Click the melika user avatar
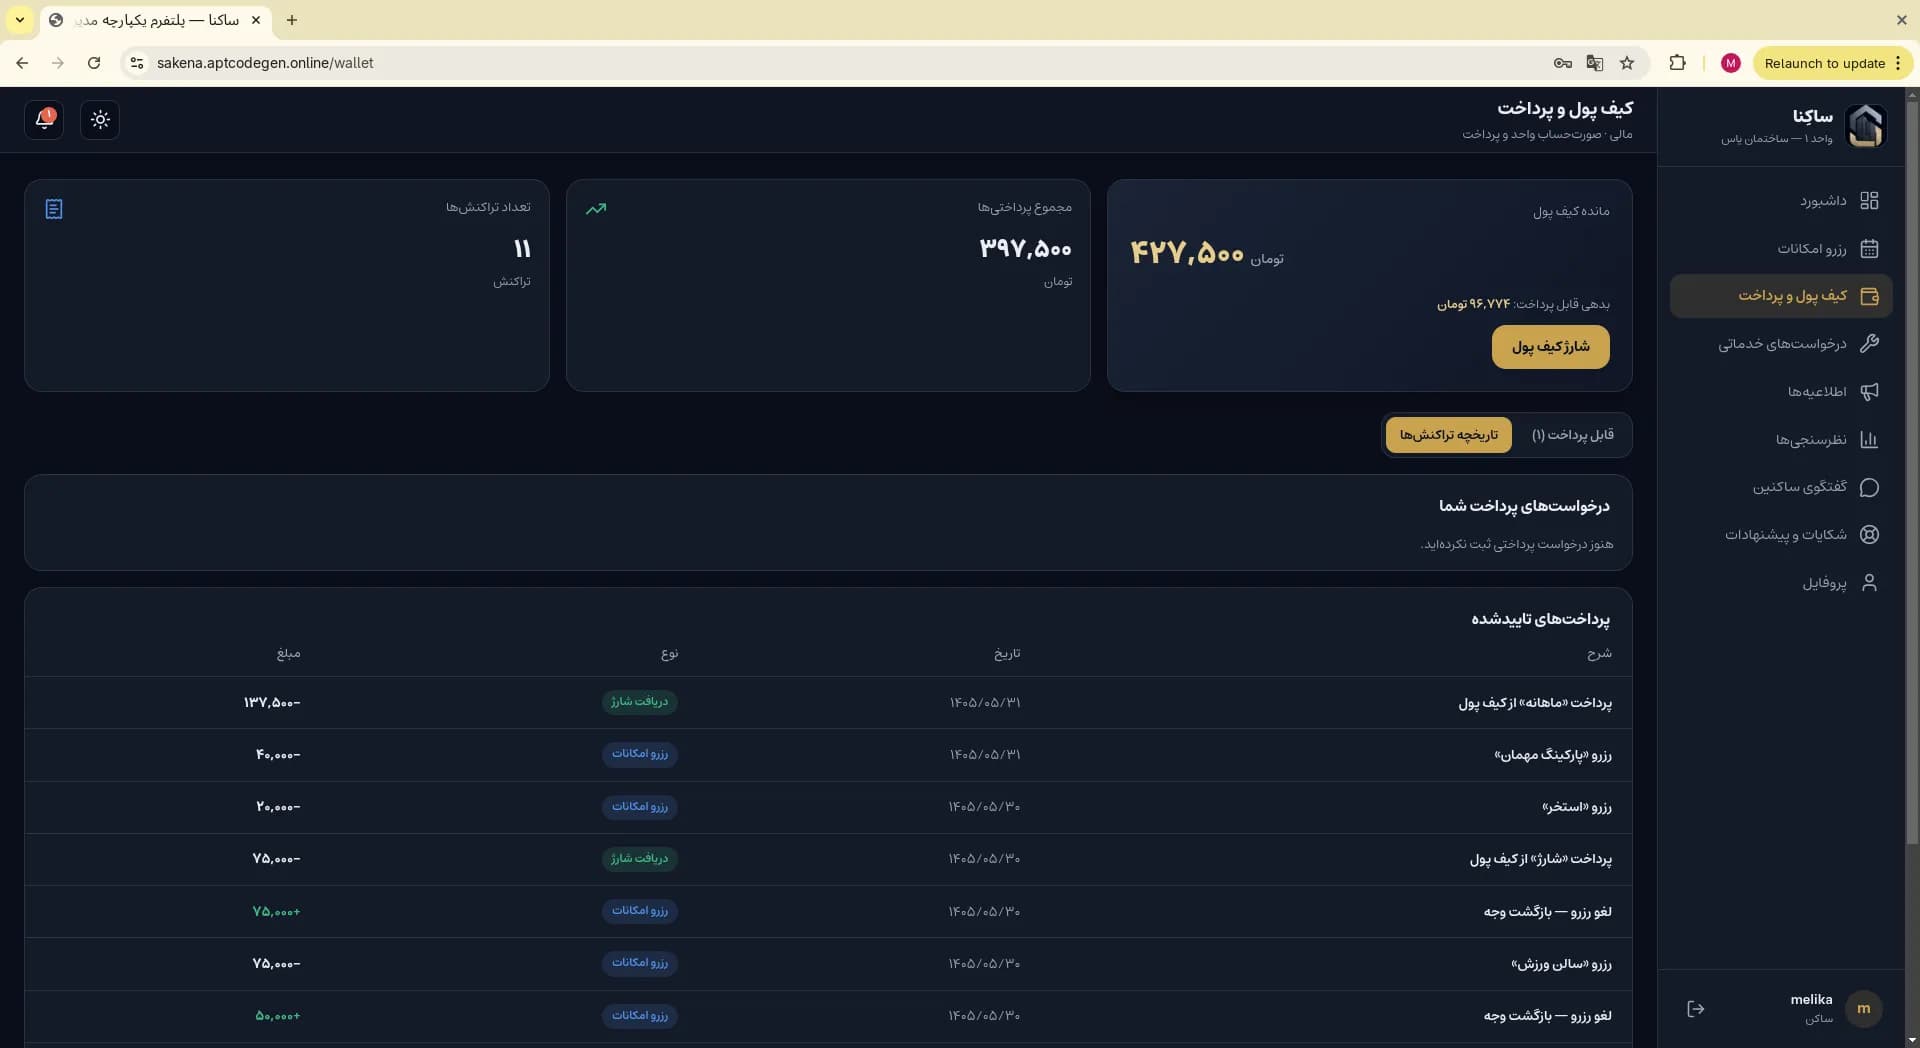The height and width of the screenshot is (1048, 1920). click(1863, 1009)
